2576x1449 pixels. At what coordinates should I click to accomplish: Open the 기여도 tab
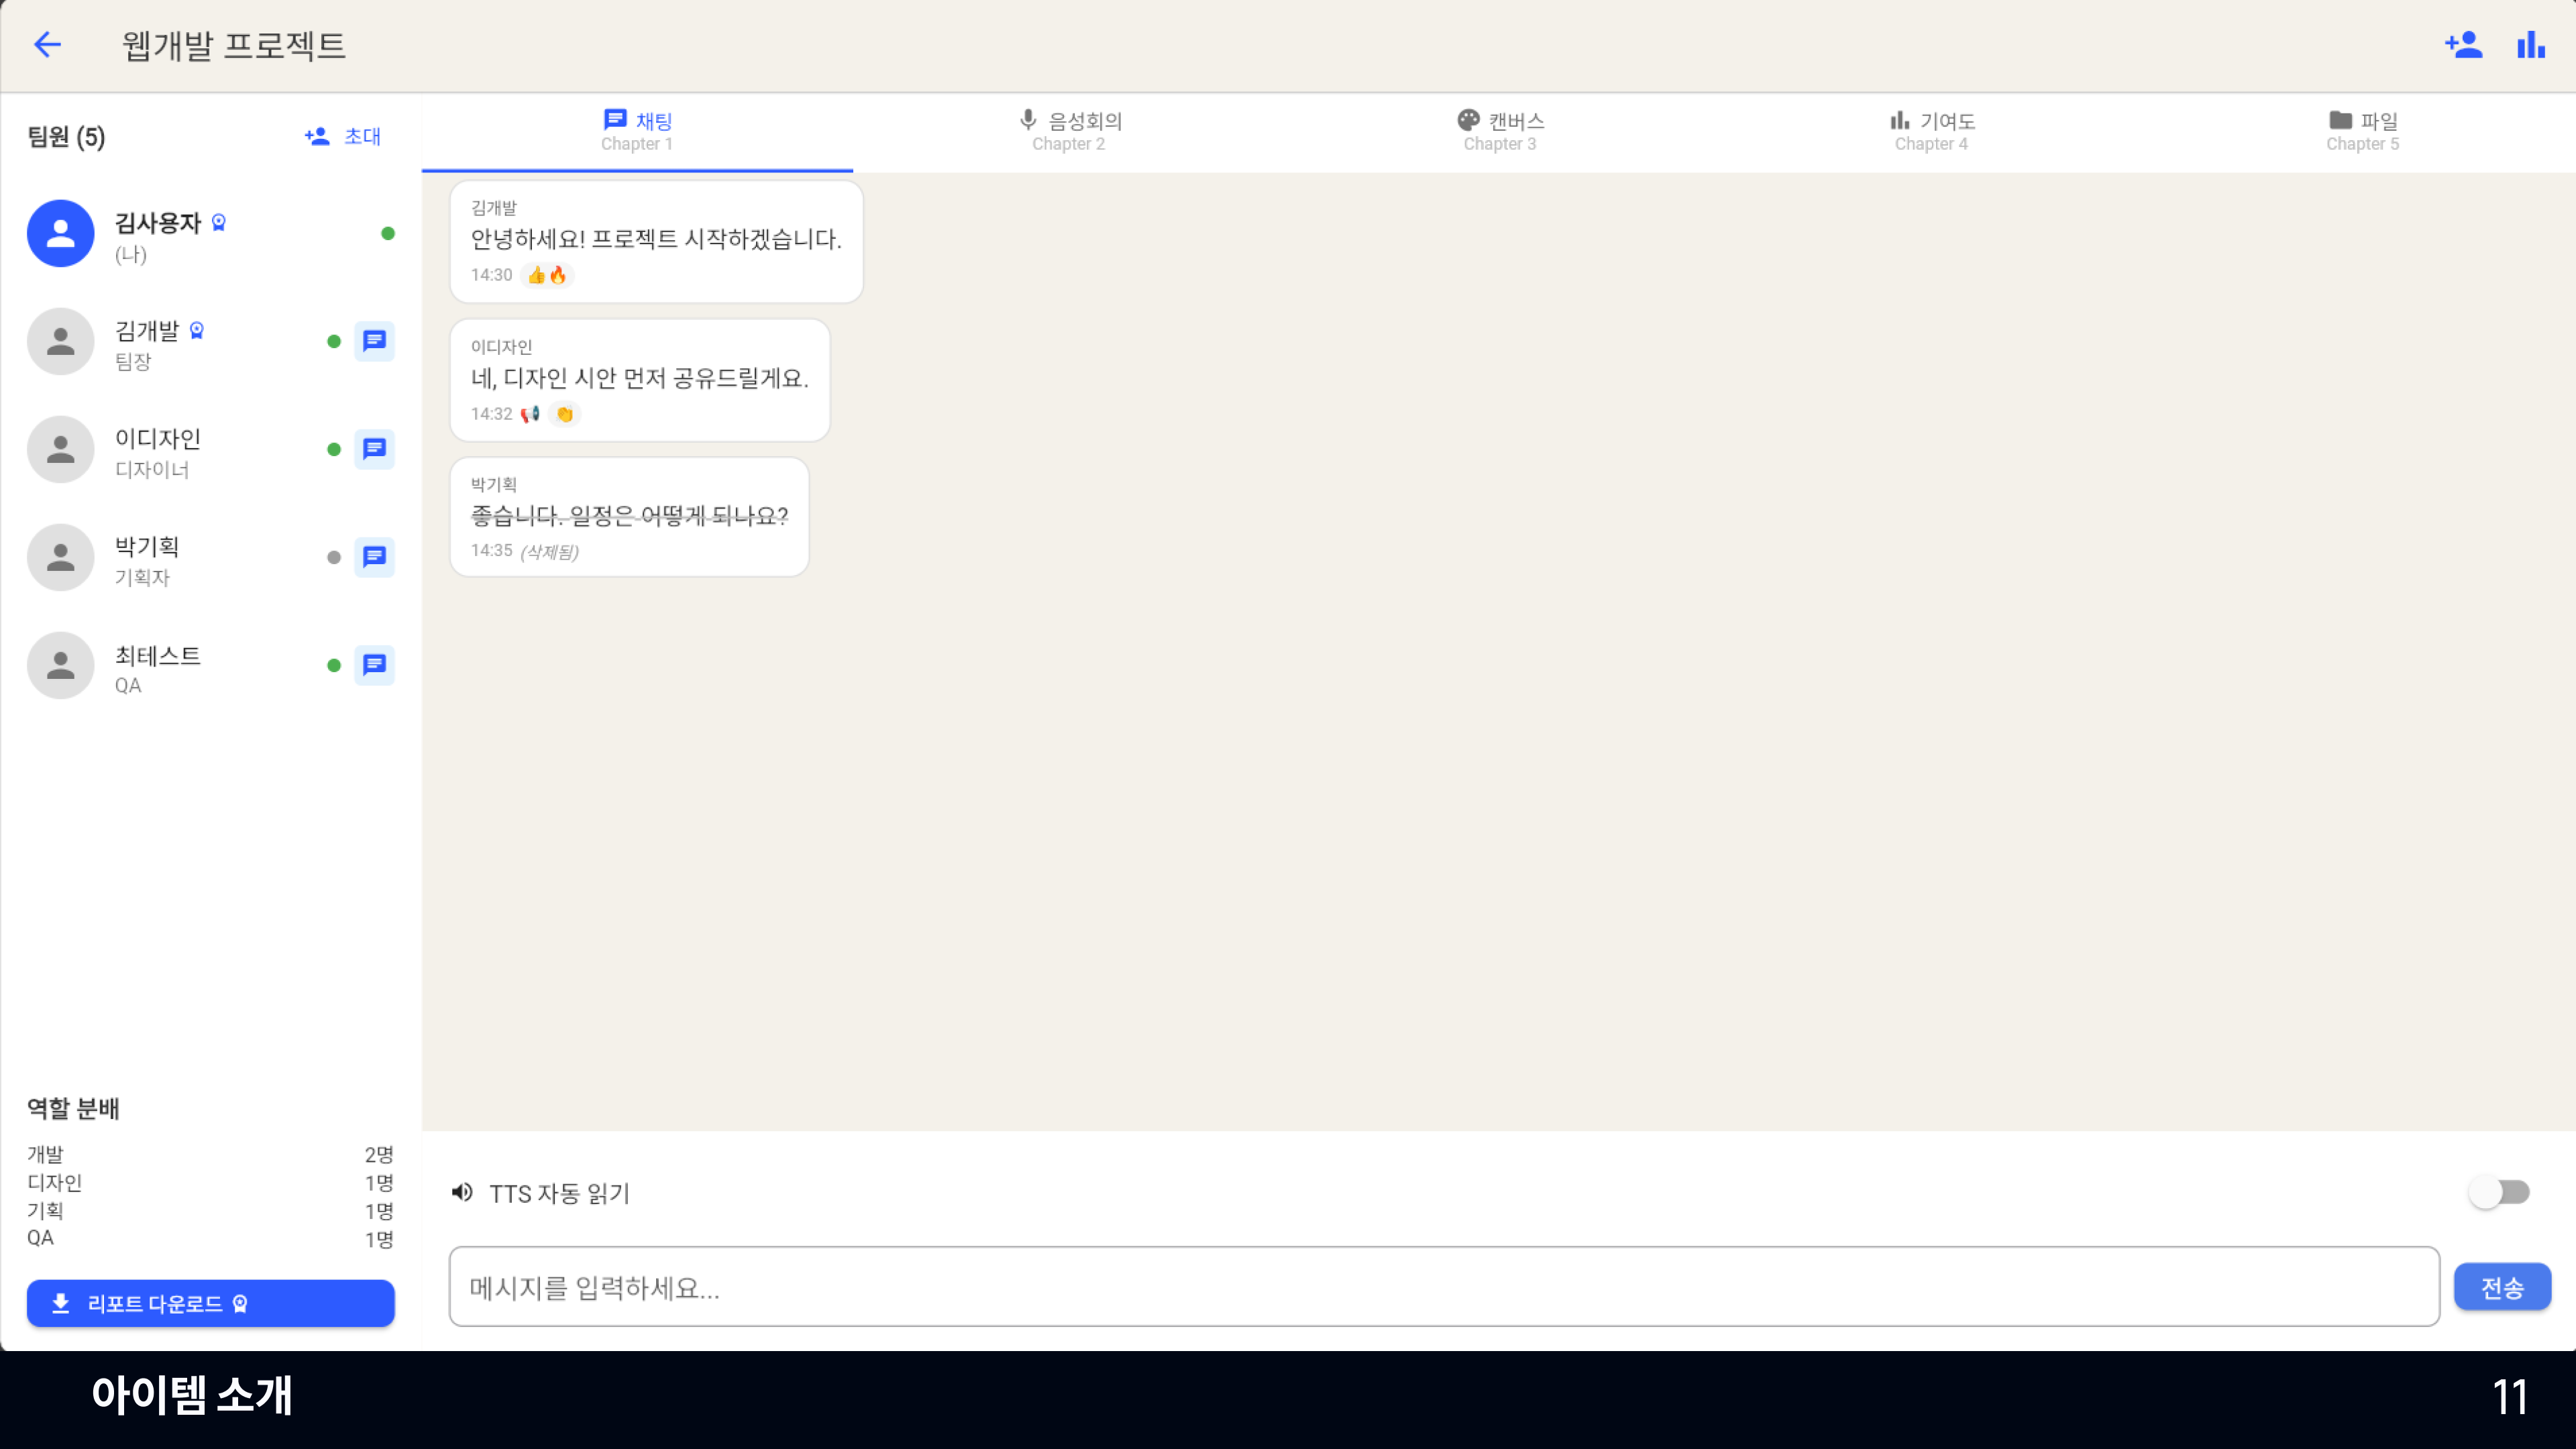click(x=1931, y=131)
